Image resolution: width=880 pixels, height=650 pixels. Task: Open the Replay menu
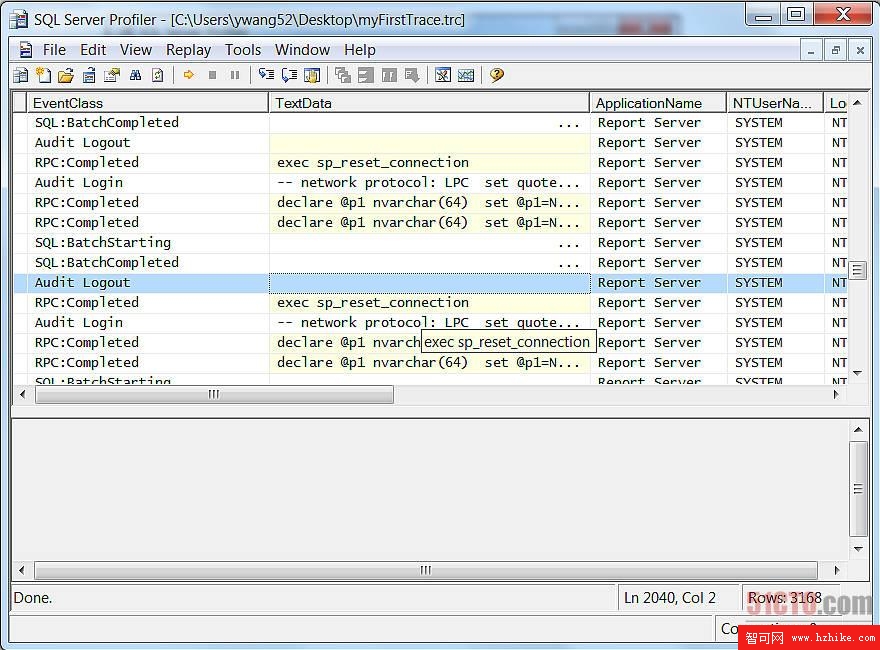tap(189, 50)
